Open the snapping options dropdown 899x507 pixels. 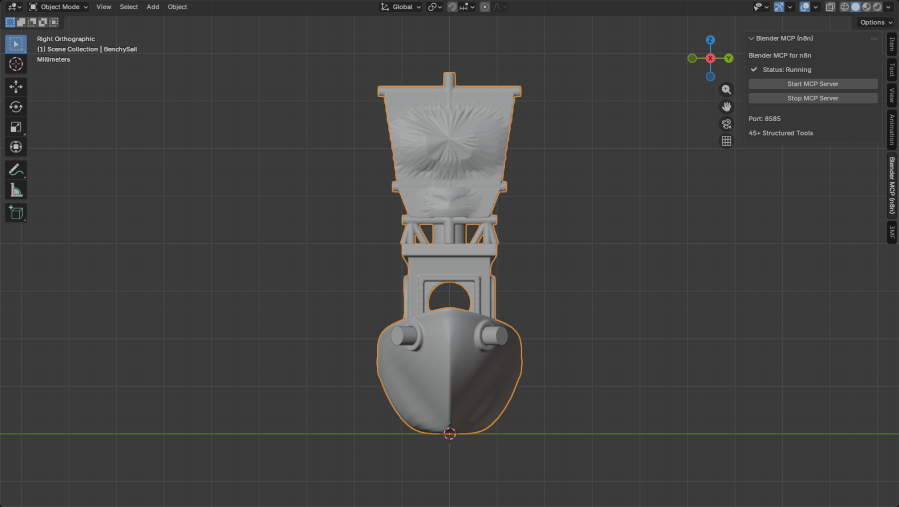click(x=467, y=7)
